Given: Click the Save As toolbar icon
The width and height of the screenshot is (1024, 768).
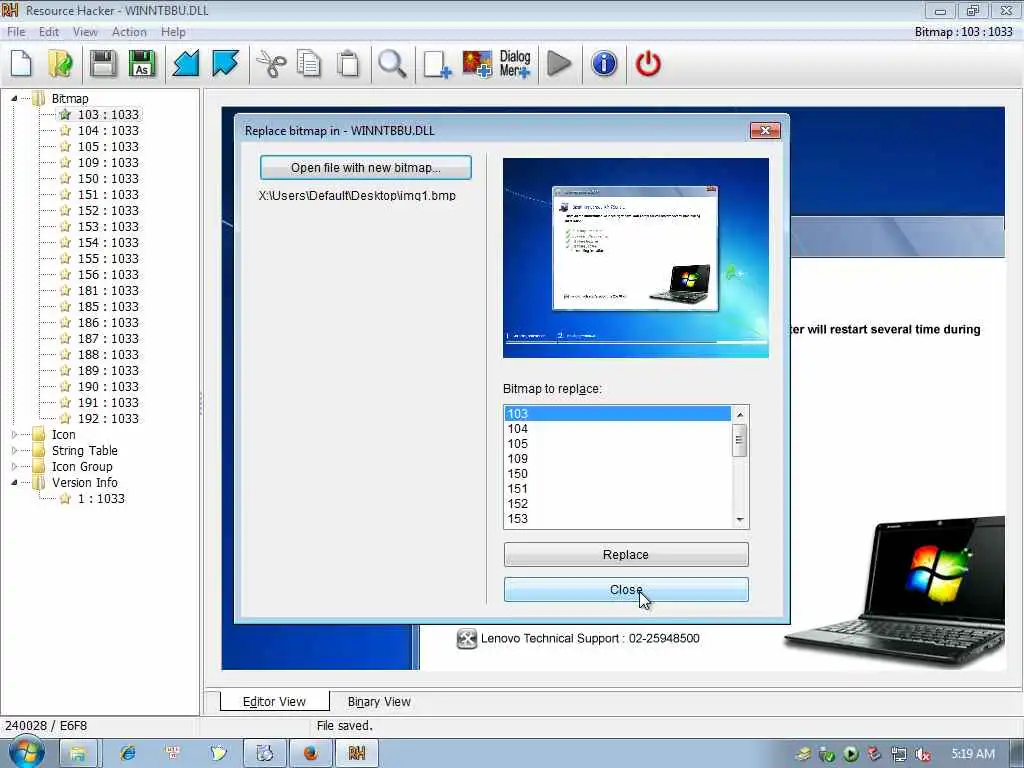Looking at the screenshot, I should (x=142, y=64).
